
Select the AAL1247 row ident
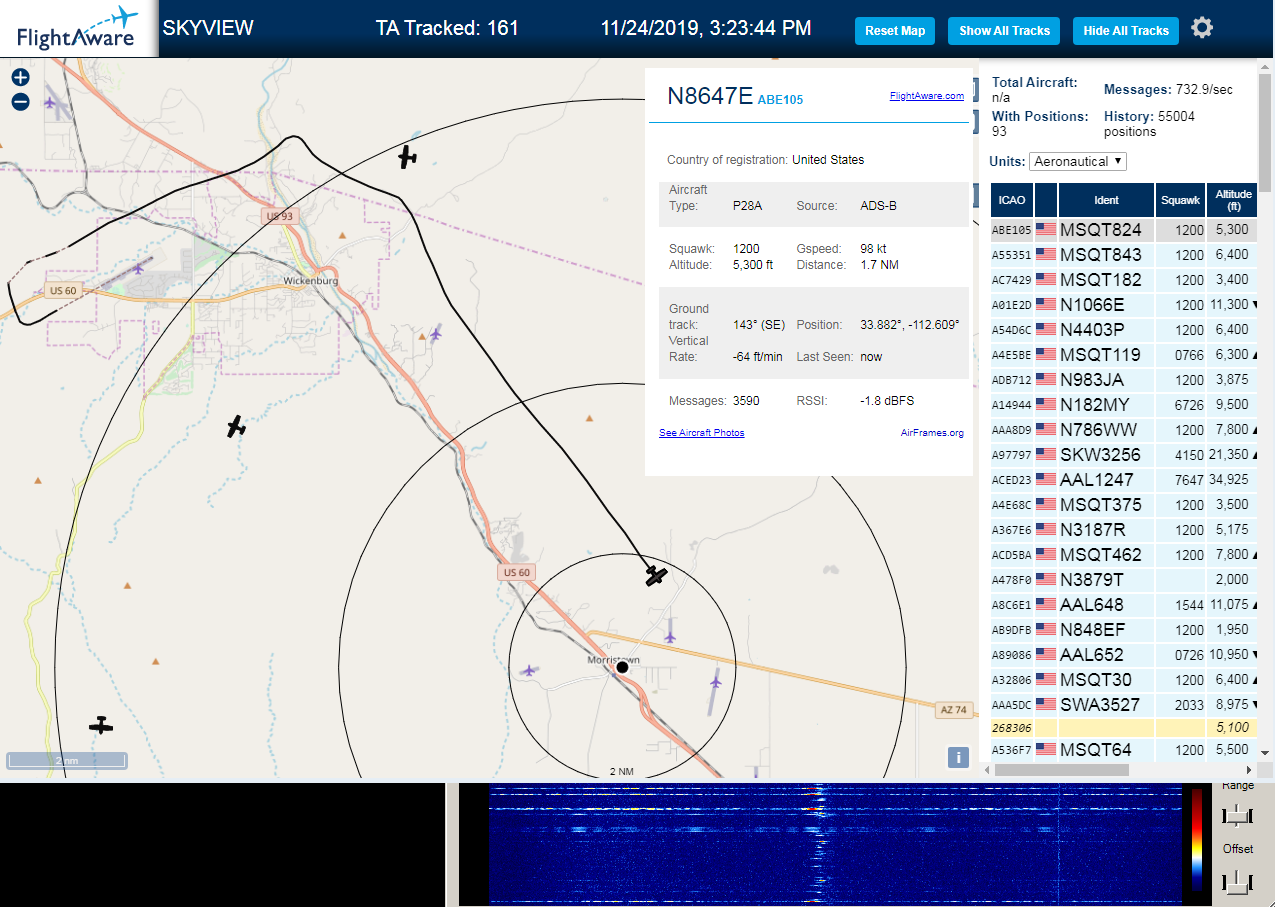point(1098,480)
